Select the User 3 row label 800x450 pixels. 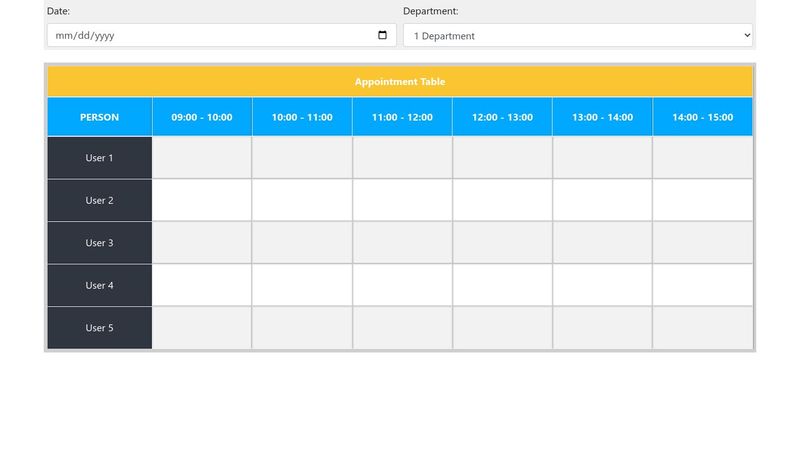tap(99, 243)
